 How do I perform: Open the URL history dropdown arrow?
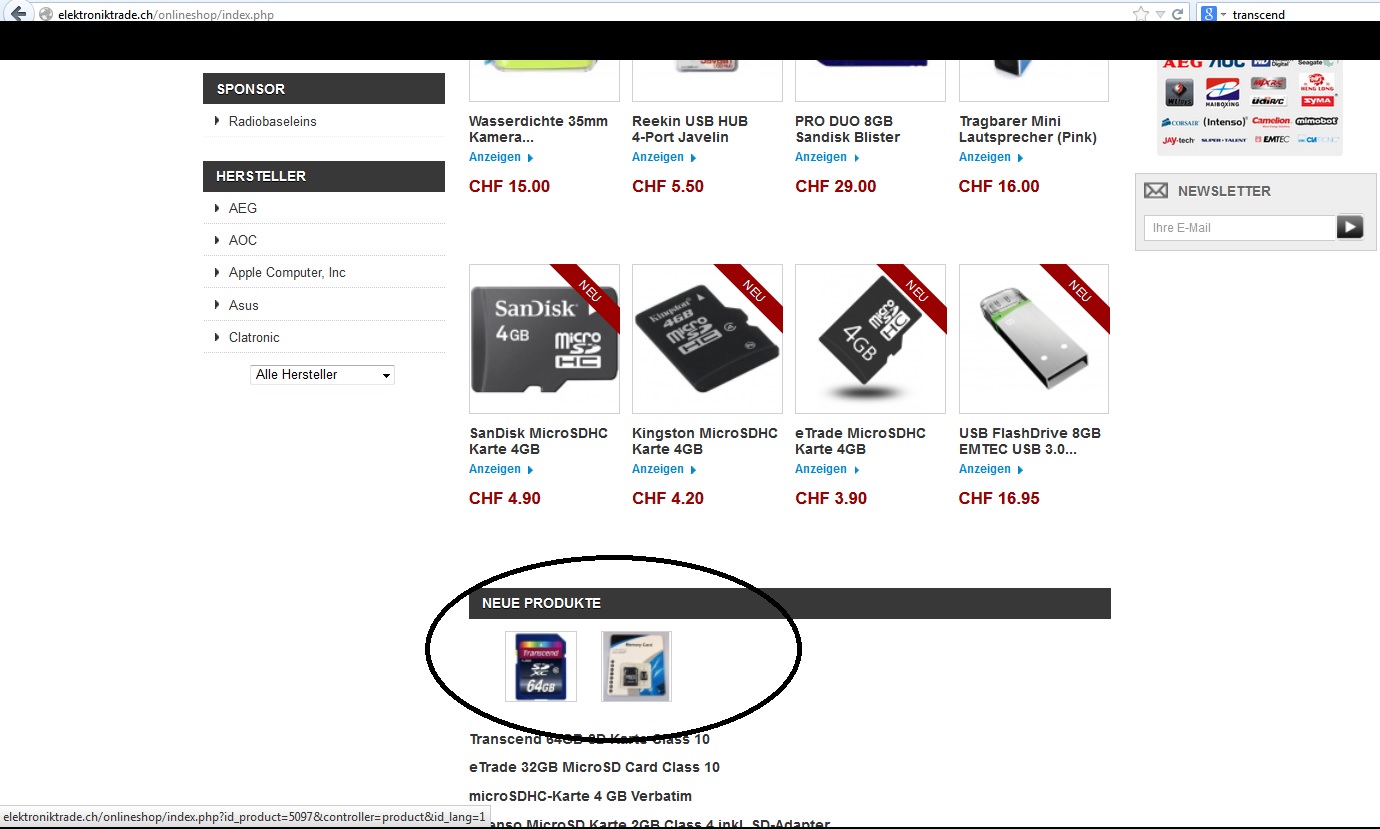1161,14
